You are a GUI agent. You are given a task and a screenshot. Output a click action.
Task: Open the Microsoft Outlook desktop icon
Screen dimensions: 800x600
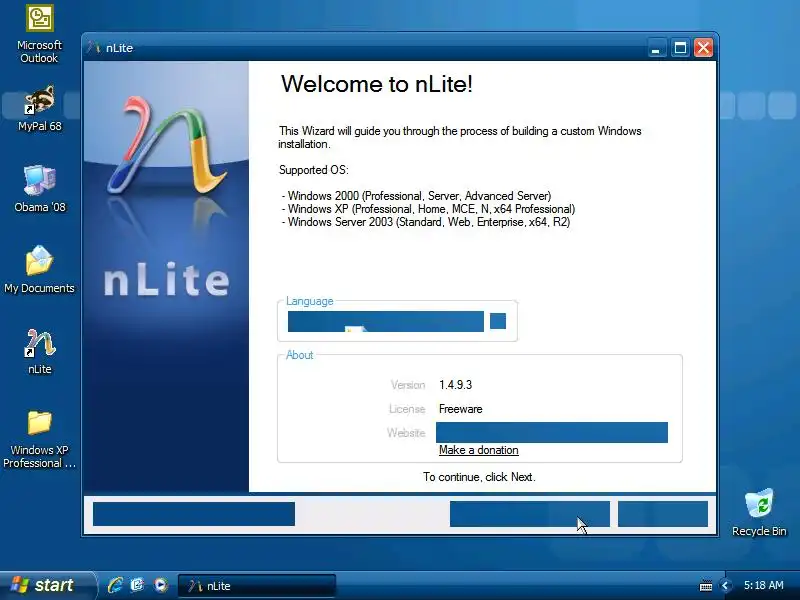tap(39, 35)
